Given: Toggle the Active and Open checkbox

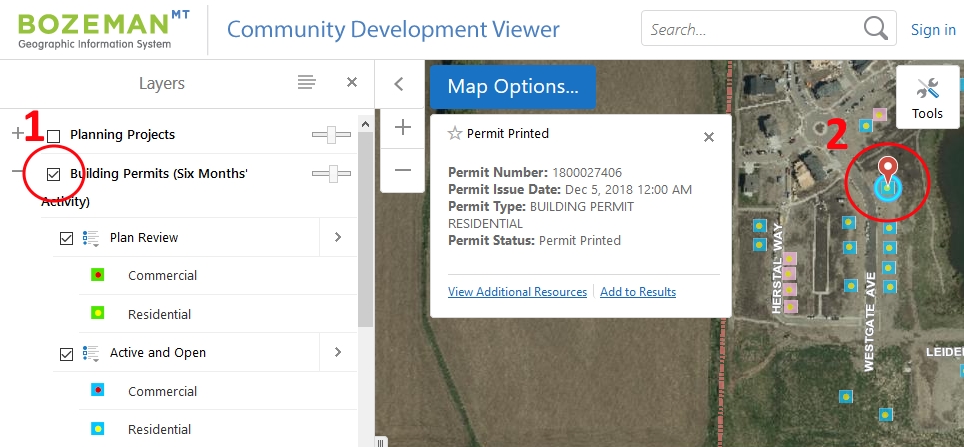Looking at the screenshot, I should click(67, 353).
